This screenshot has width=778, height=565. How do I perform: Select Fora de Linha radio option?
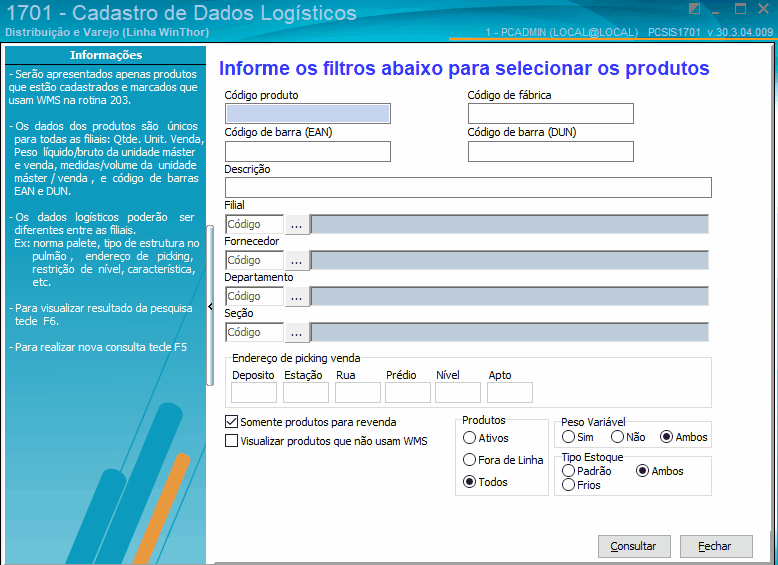(x=469, y=460)
